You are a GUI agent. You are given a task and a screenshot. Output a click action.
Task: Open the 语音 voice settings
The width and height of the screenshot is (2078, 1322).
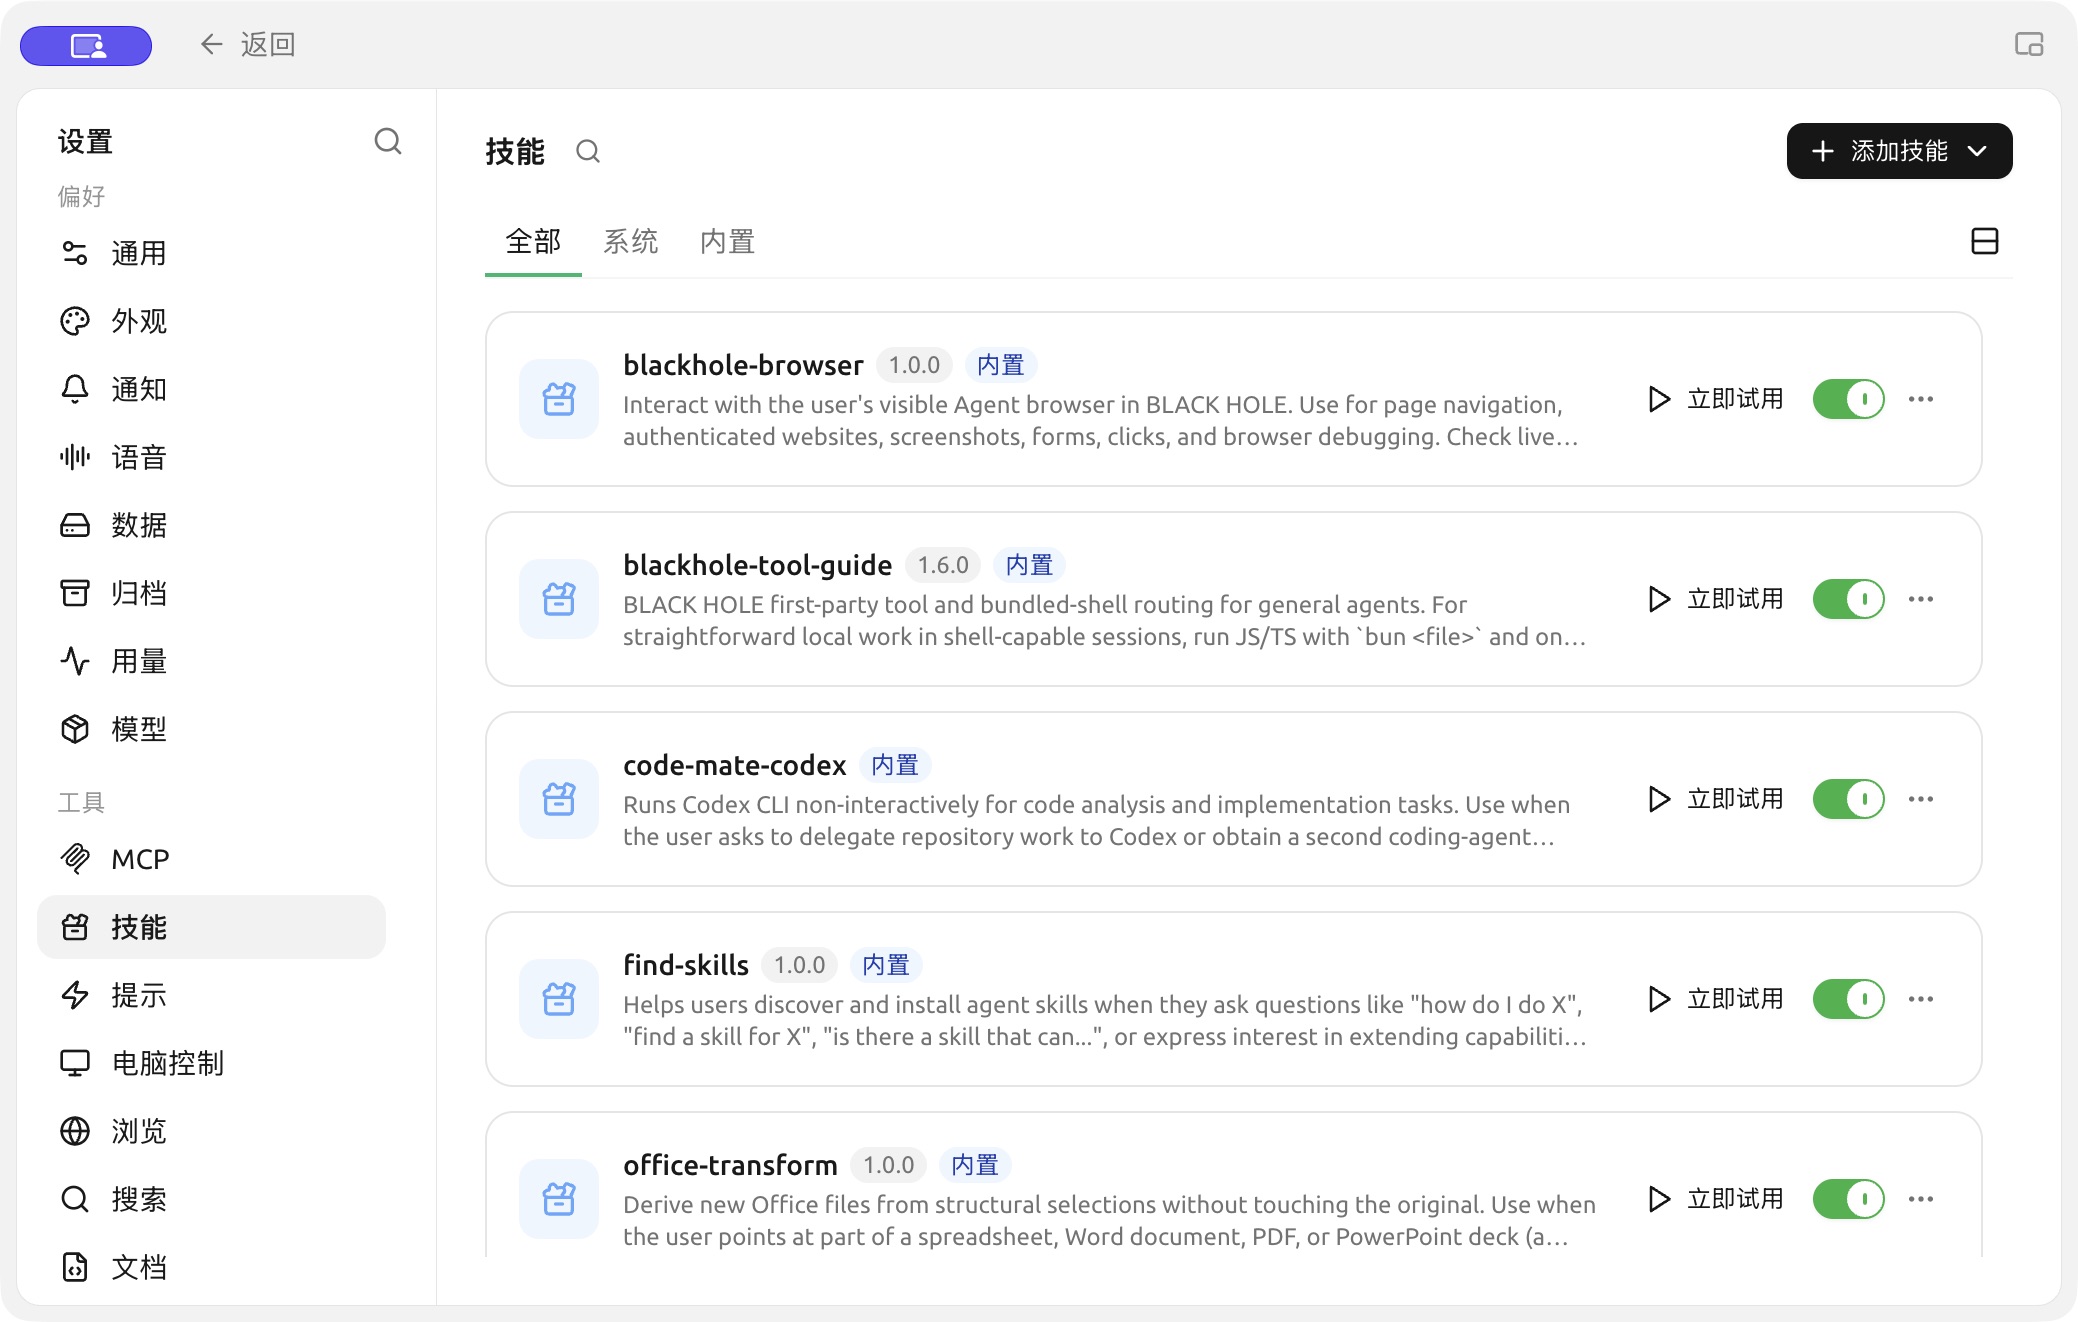point(211,457)
